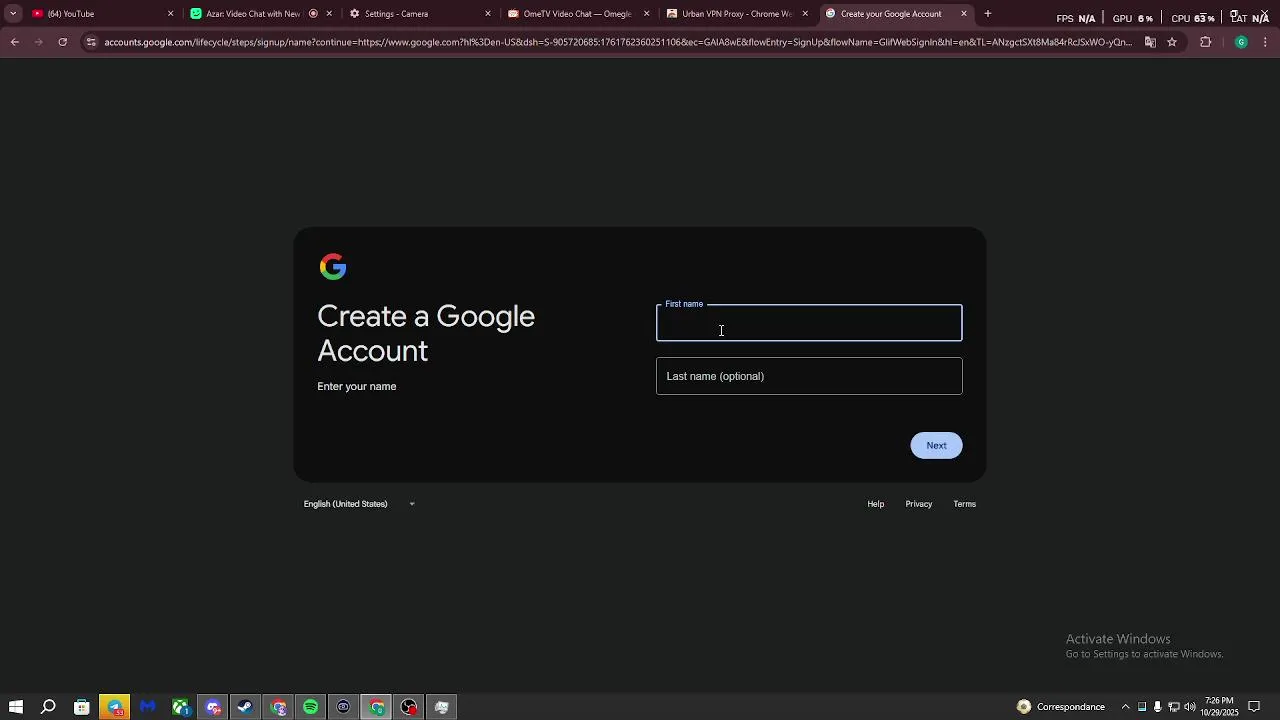Click the Next button
1280x720 pixels.
click(936, 445)
